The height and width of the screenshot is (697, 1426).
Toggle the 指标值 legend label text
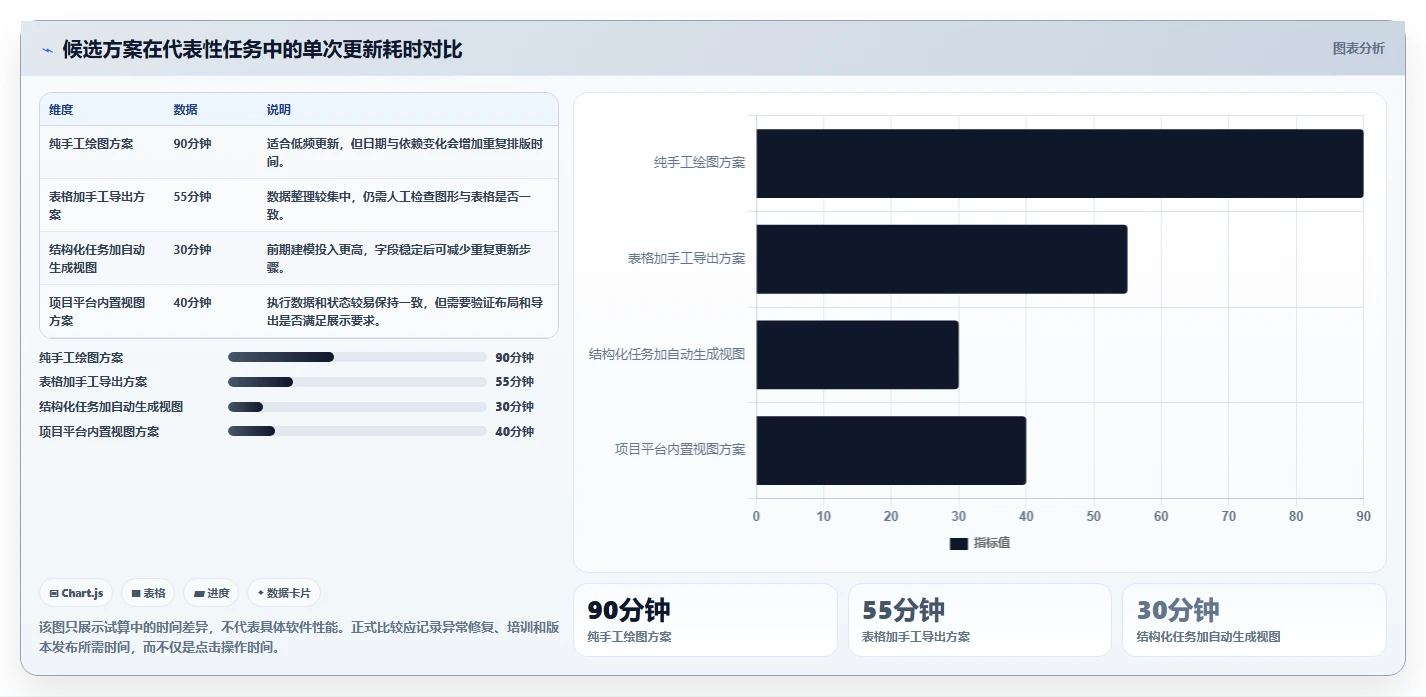pyautogui.click(x=992, y=543)
